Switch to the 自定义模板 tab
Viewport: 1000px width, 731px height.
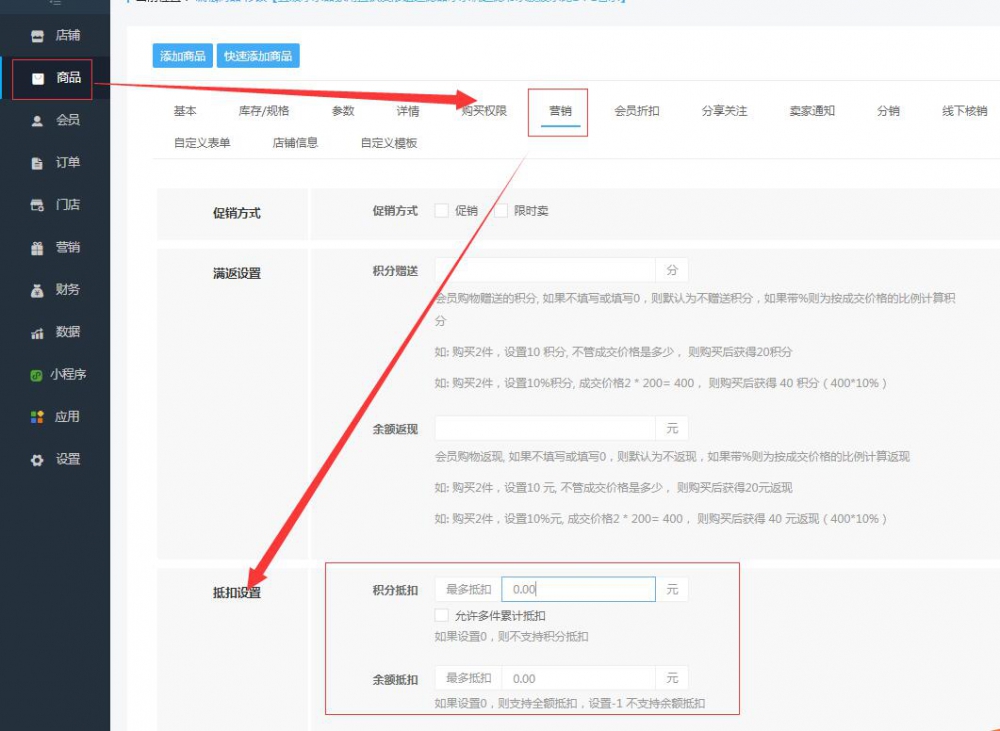pyautogui.click(x=389, y=143)
